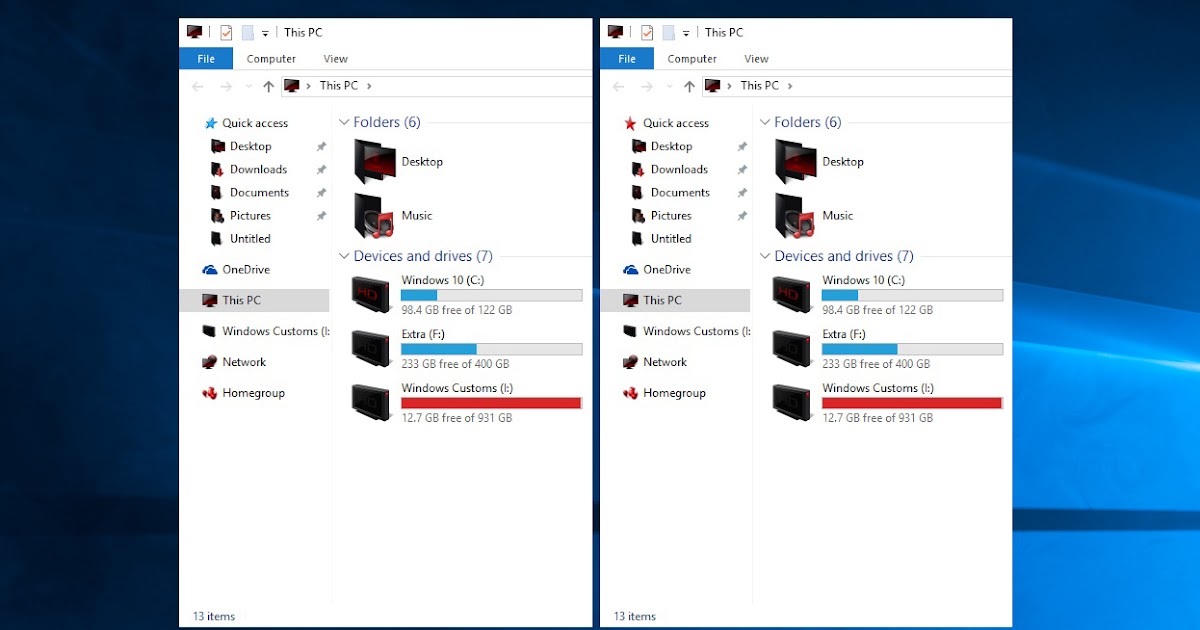Click Network icon in right window sidebar
Viewport: 1200px width, 630px height.
tap(631, 362)
